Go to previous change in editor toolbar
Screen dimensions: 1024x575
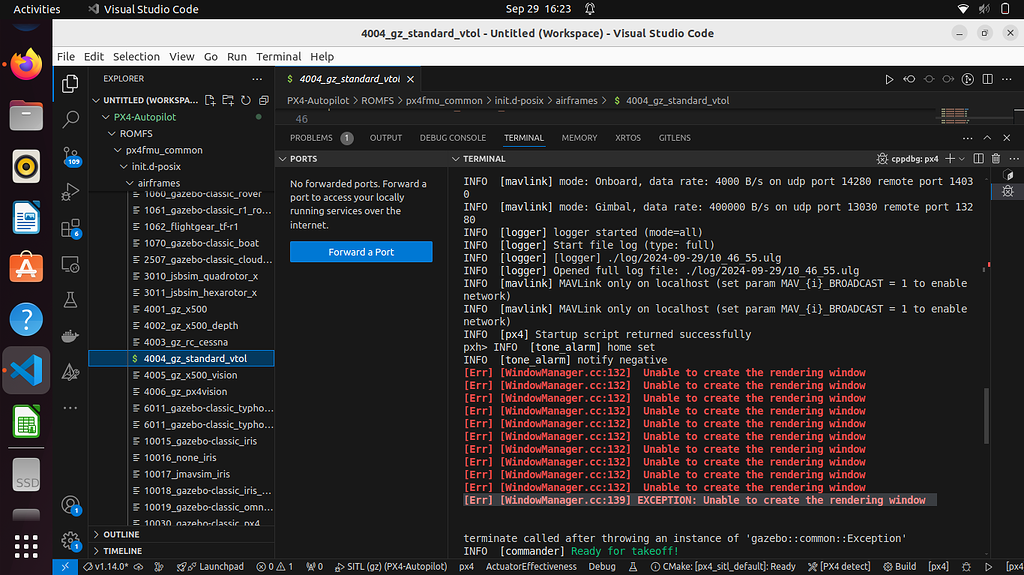click(909, 79)
